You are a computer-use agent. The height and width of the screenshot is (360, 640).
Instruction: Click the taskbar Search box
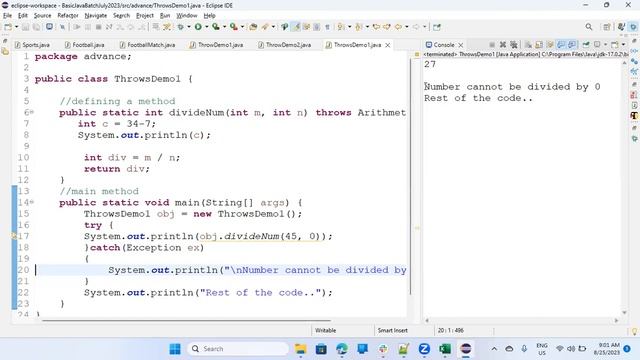[238, 349]
